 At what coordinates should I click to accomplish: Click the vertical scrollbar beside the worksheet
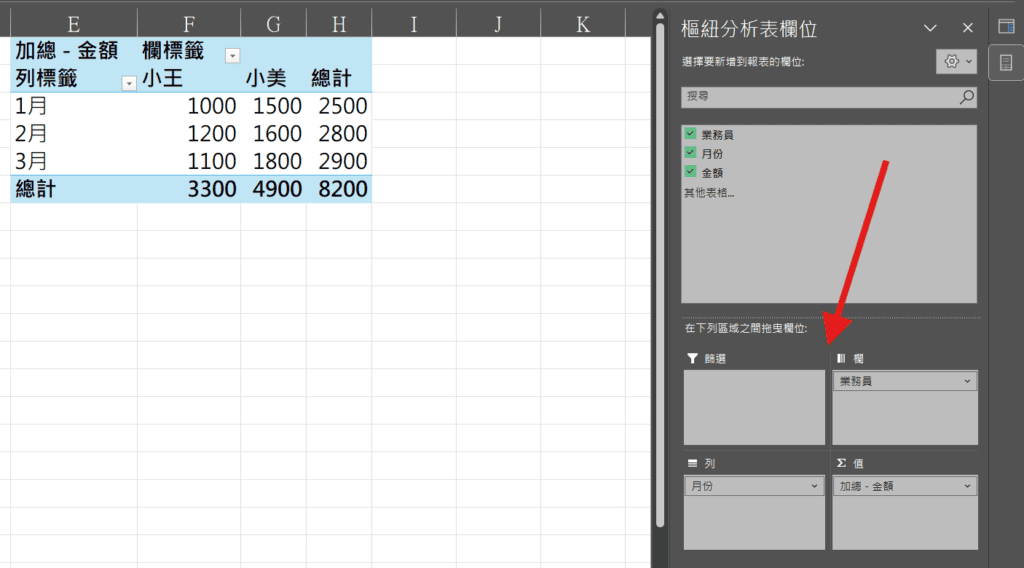point(658,270)
